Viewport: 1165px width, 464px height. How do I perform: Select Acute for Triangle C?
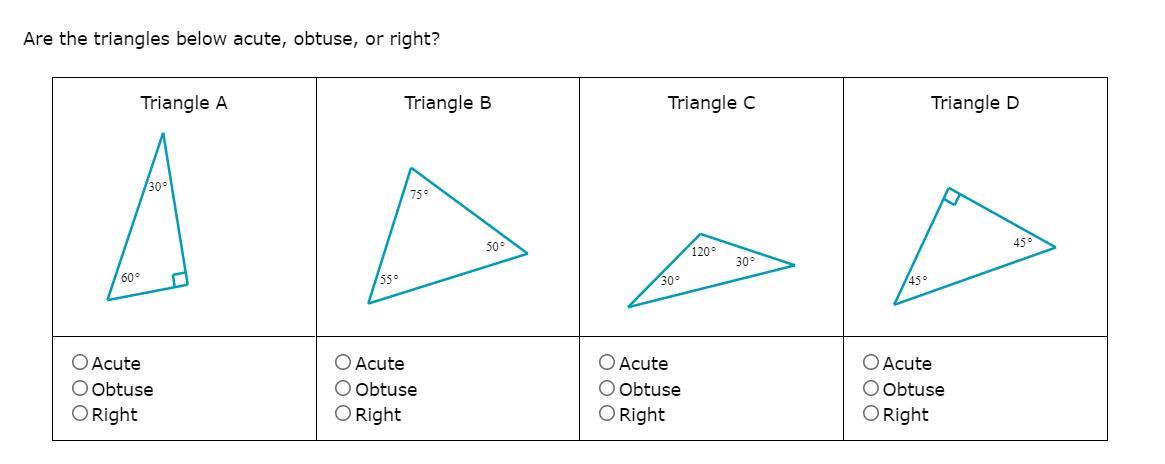607,362
